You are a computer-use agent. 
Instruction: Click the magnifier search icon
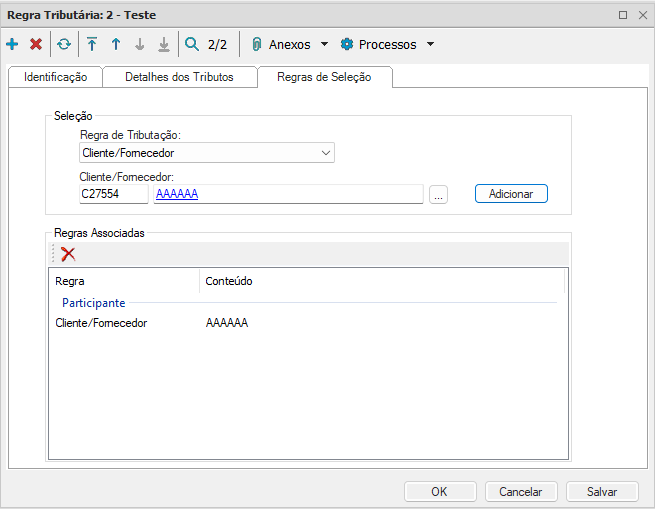point(192,44)
